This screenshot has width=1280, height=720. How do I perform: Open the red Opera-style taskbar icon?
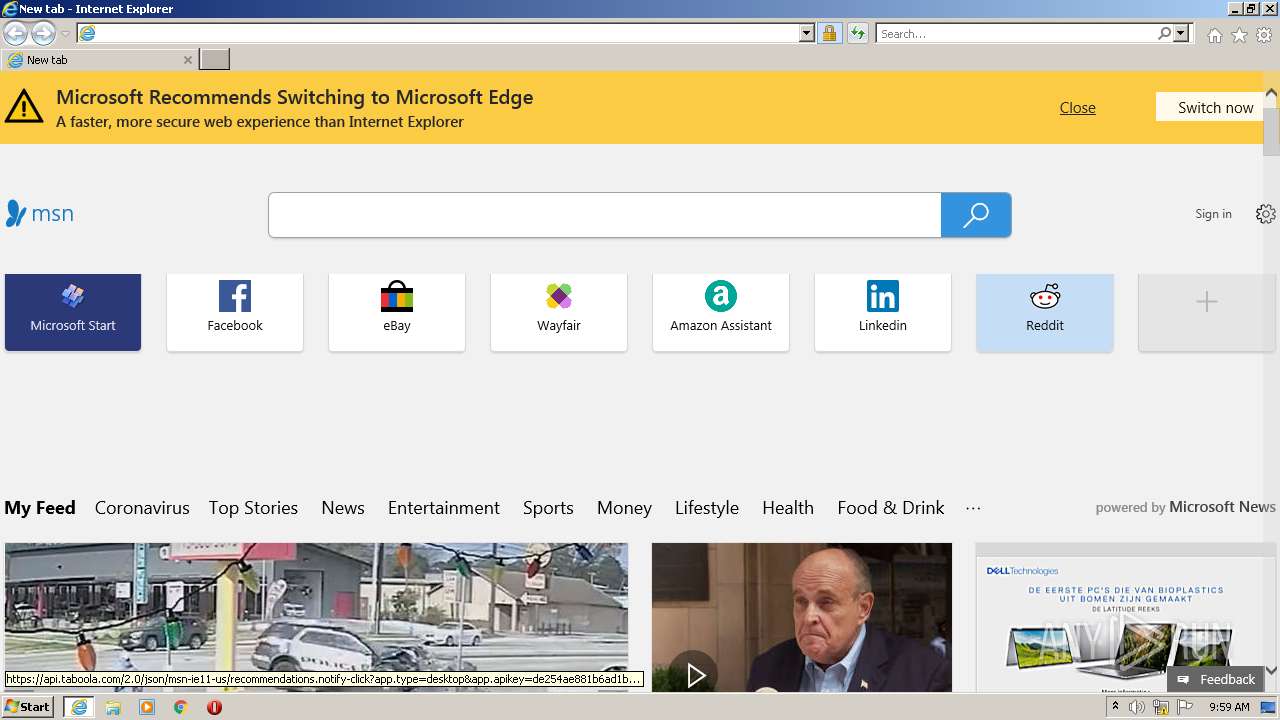coord(214,707)
